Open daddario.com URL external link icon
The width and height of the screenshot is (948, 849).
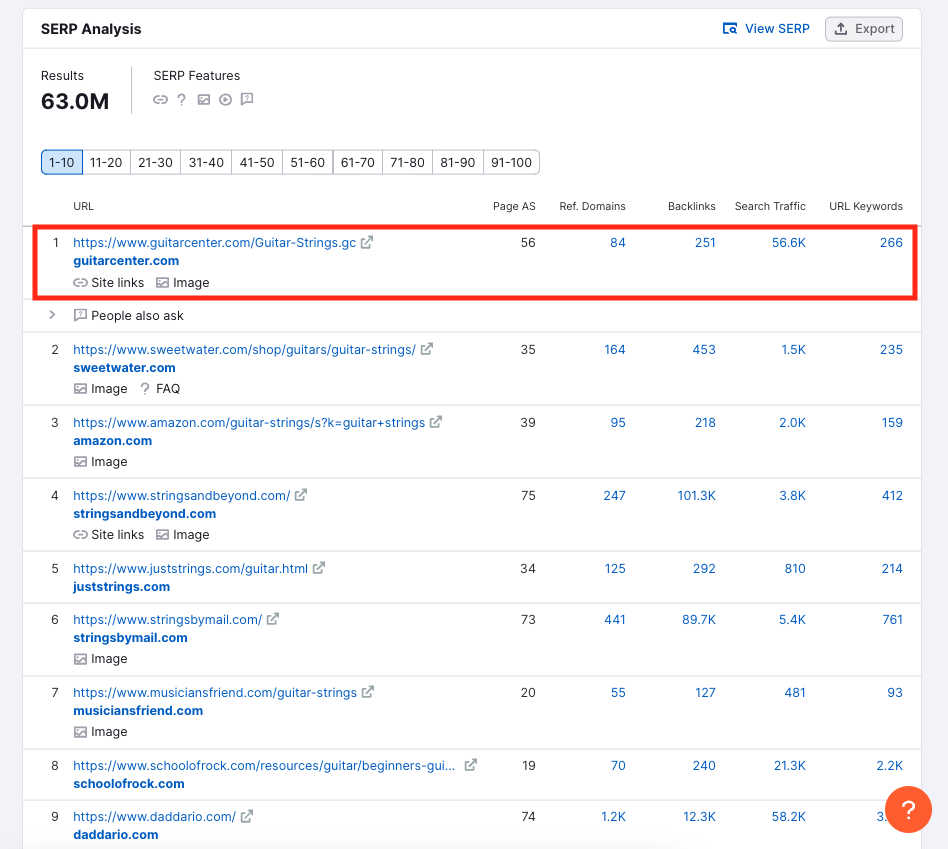coord(247,816)
